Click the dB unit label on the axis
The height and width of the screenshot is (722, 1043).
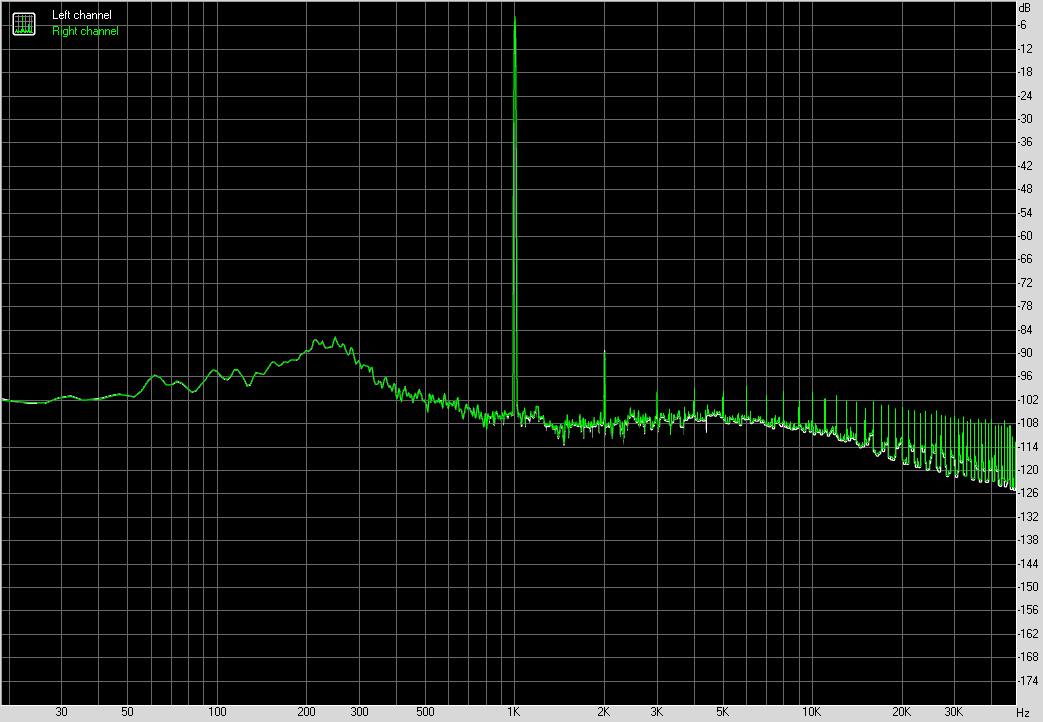click(1022, 8)
